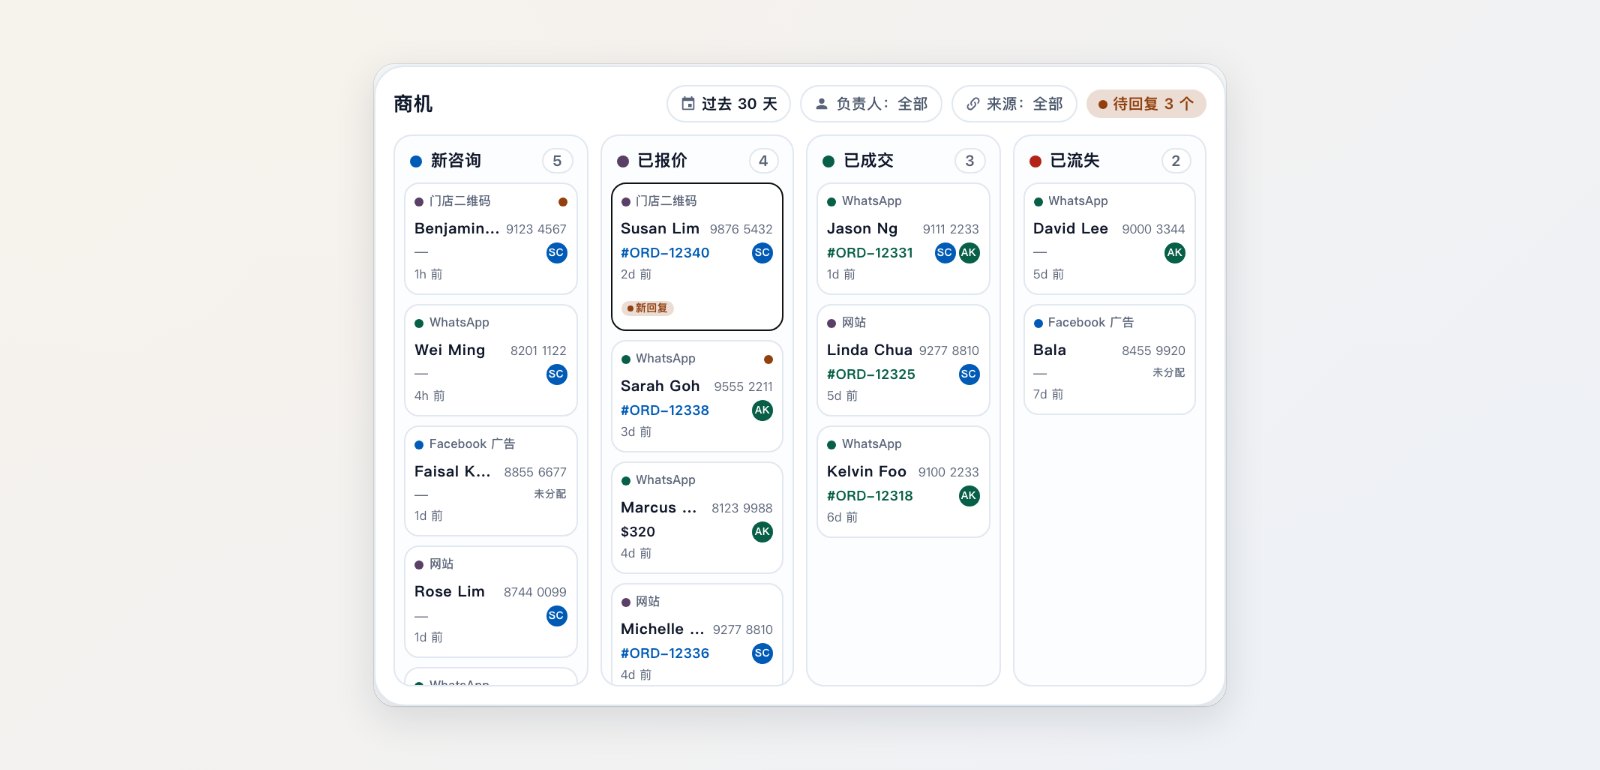Select the 已流失 column title
The width and height of the screenshot is (1600, 770).
1075,161
